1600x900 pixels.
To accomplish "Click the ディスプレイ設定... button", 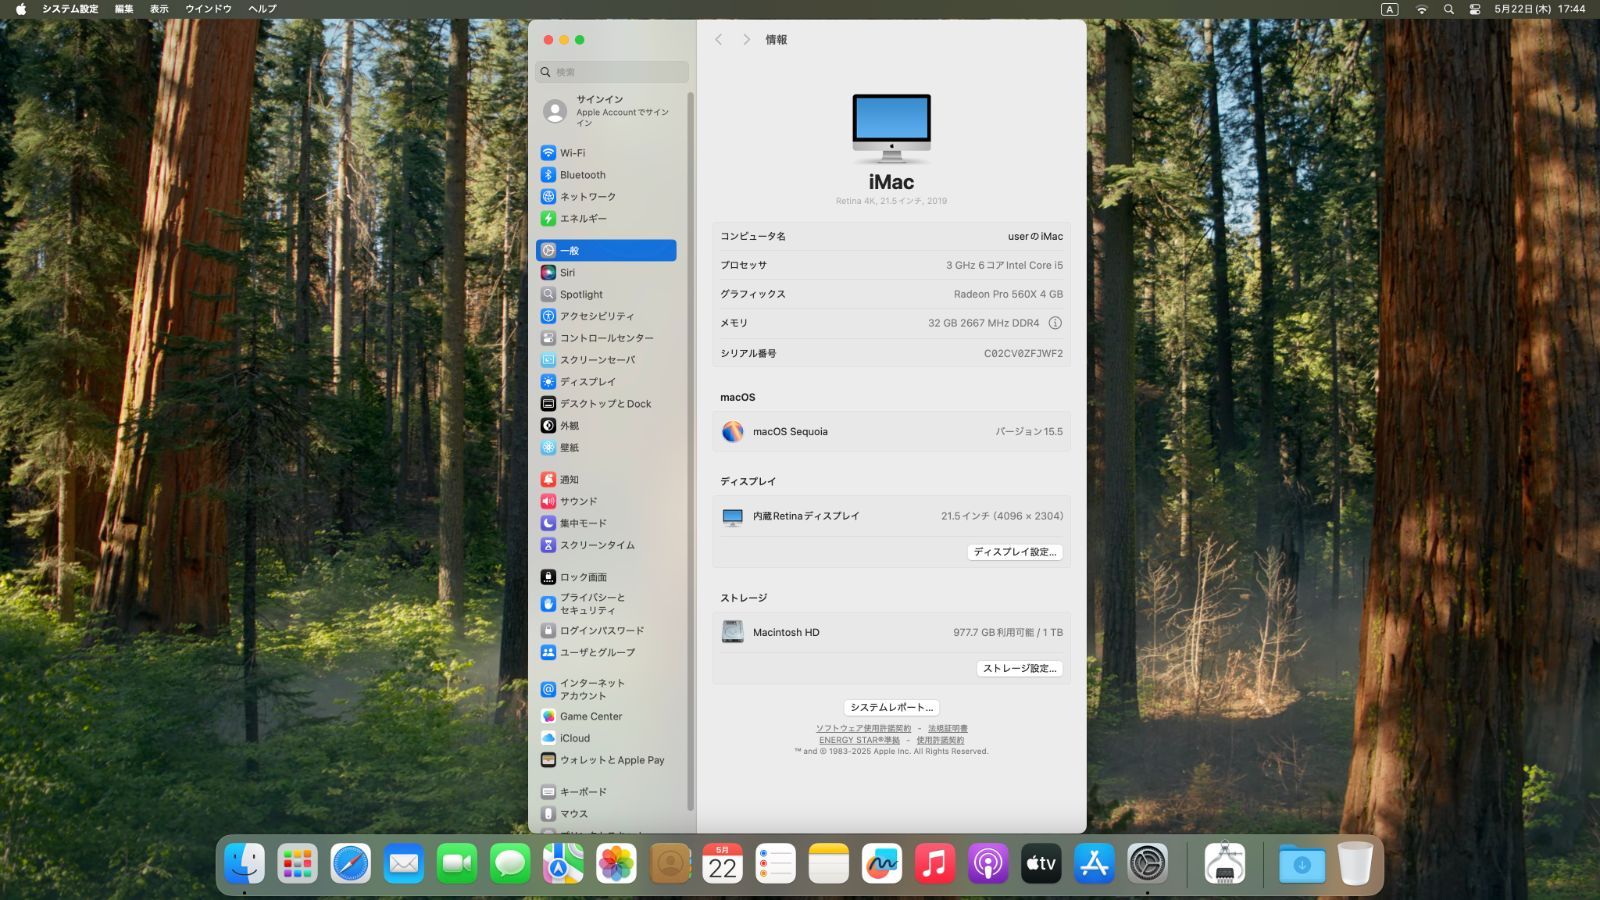I will tap(1015, 552).
